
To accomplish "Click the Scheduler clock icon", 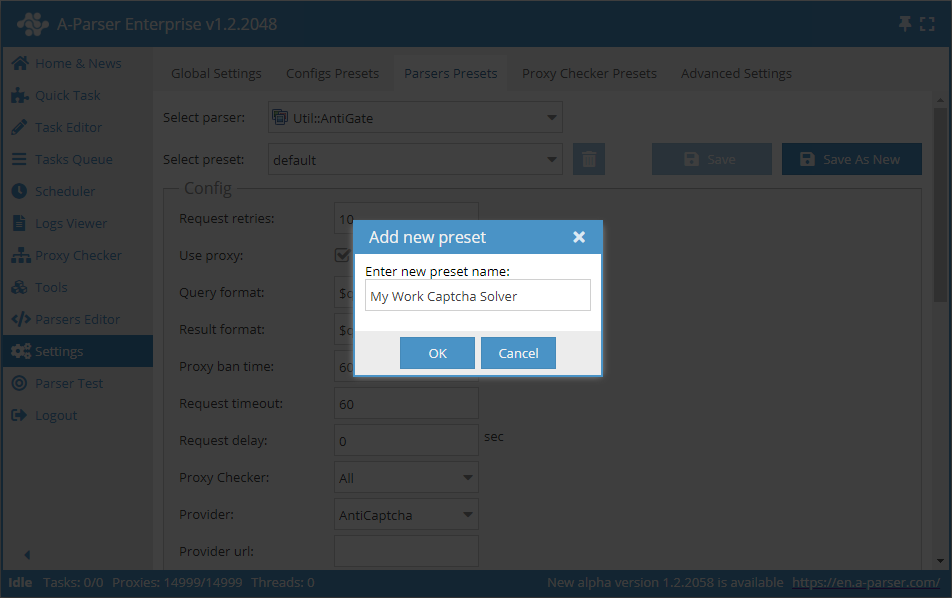I will pyautogui.click(x=19, y=191).
